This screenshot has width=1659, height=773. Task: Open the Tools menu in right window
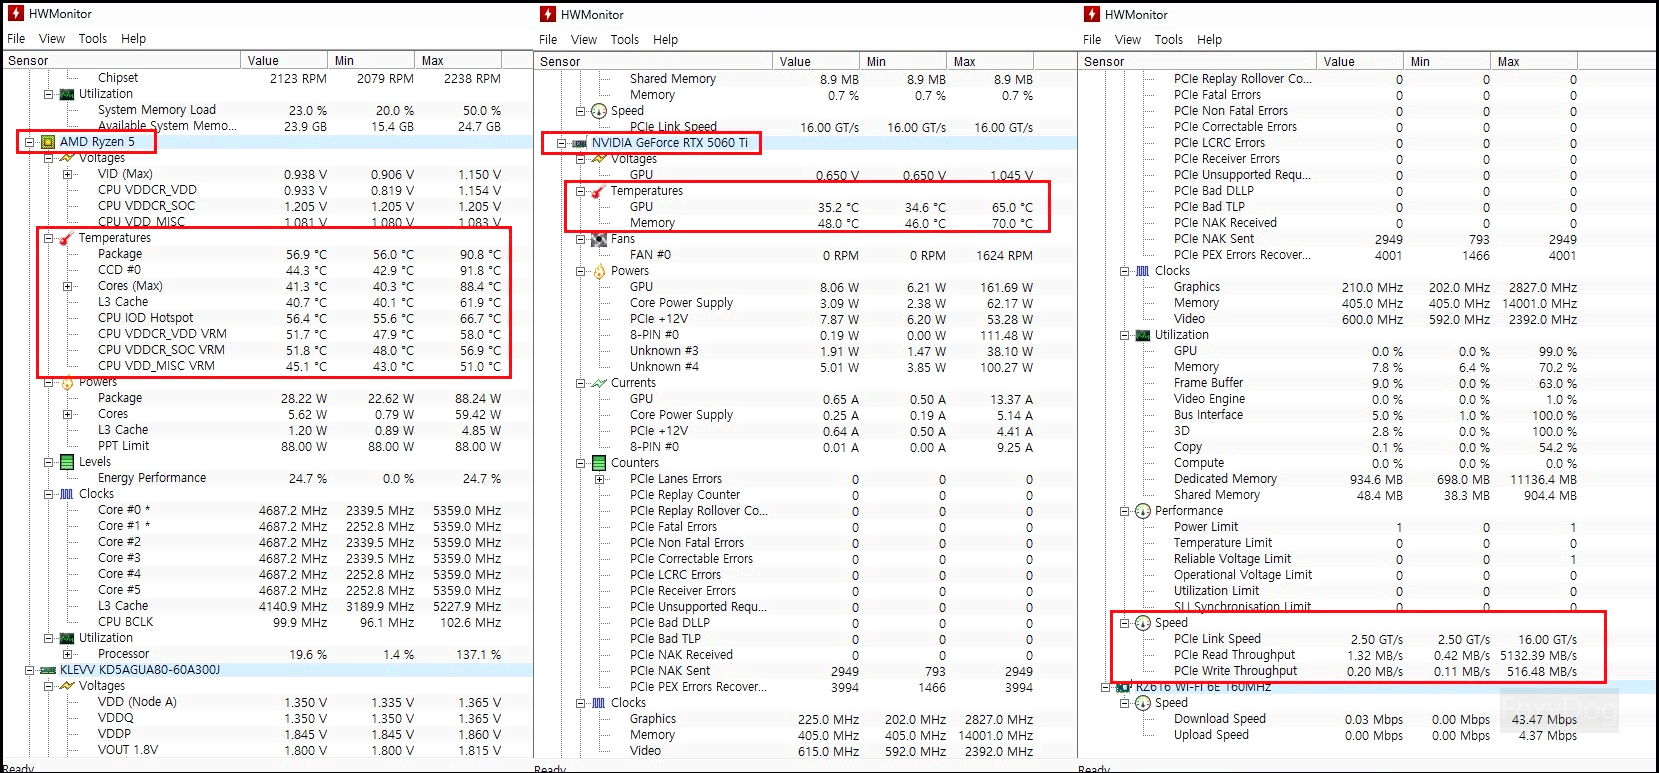pyautogui.click(x=1169, y=40)
